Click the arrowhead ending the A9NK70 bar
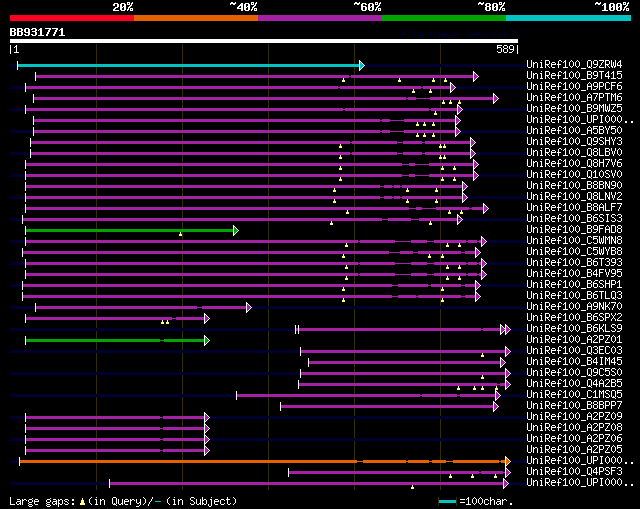Screen dimensions: 640x509 249,307
